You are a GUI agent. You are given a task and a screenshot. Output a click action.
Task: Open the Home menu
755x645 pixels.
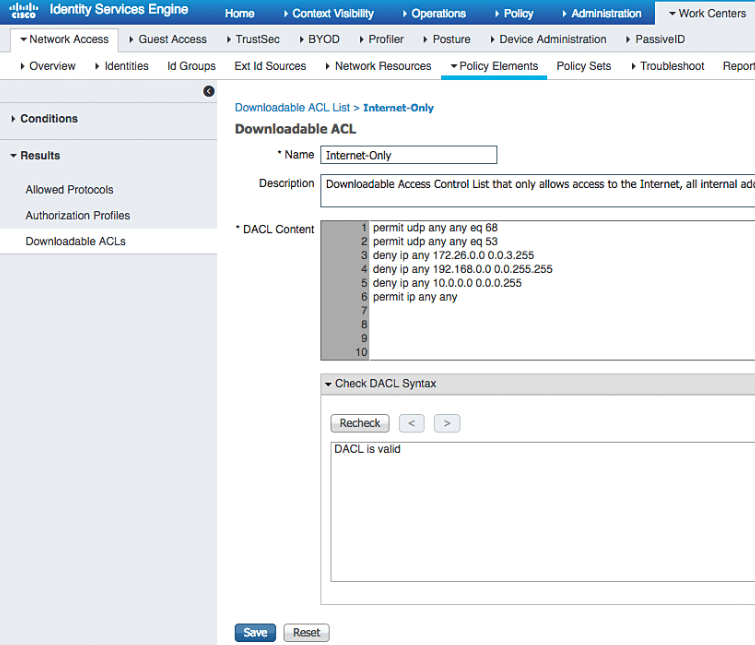point(239,13)
